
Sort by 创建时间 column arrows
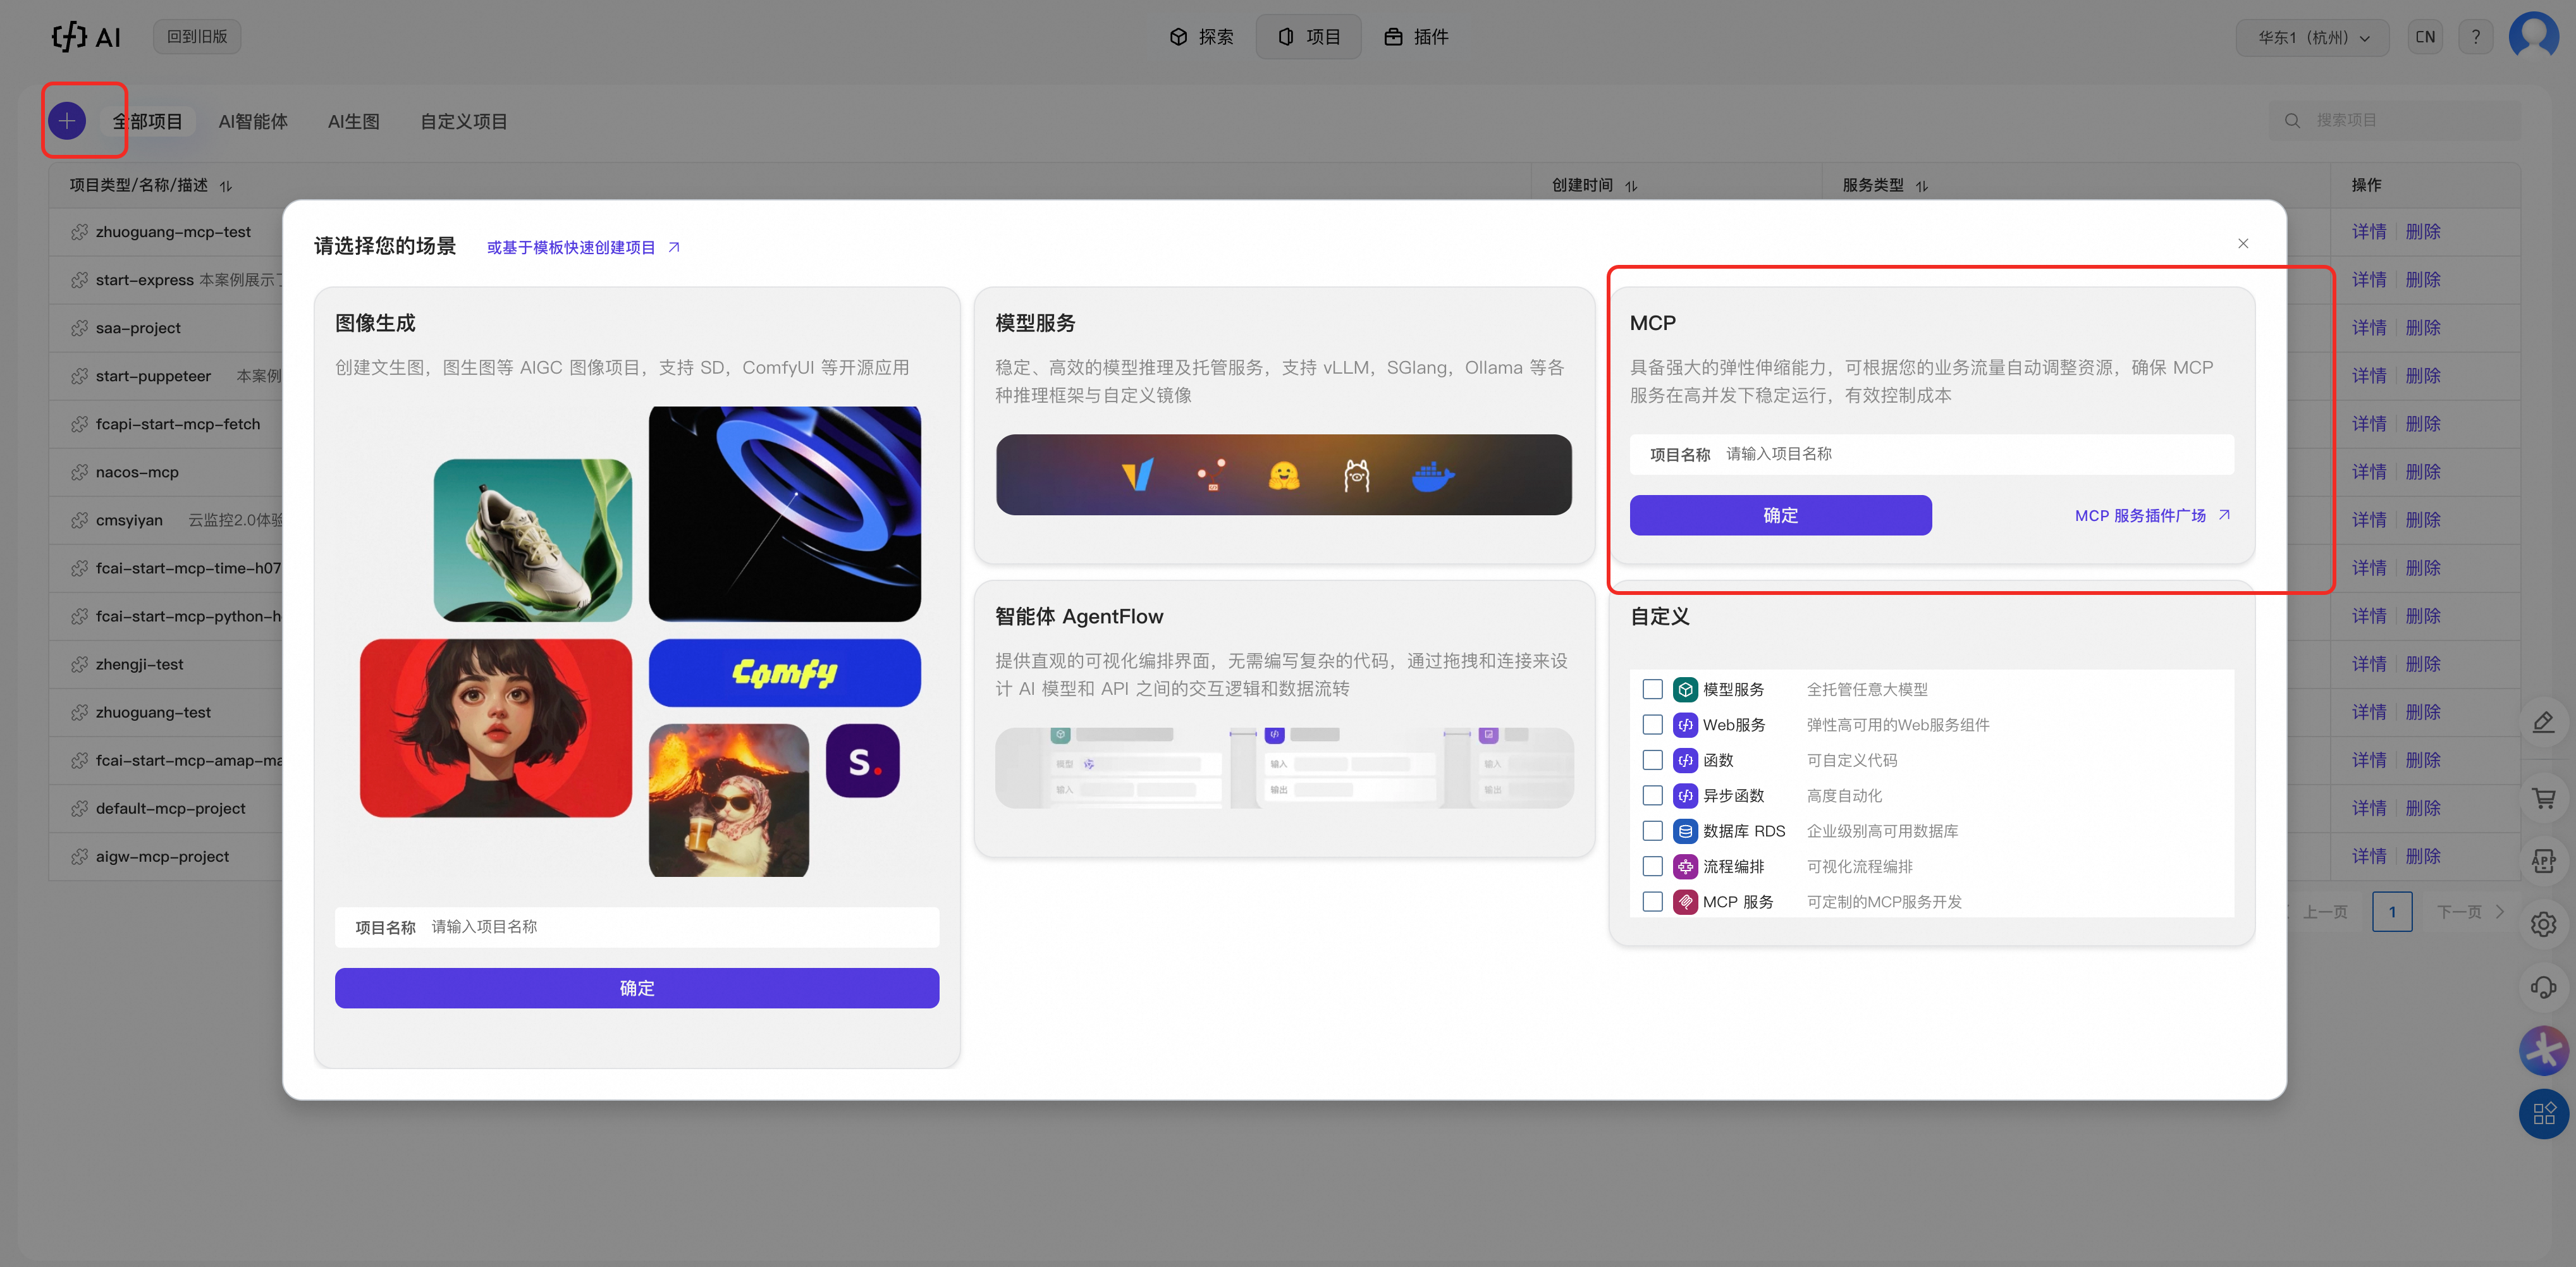point(1631,186)
